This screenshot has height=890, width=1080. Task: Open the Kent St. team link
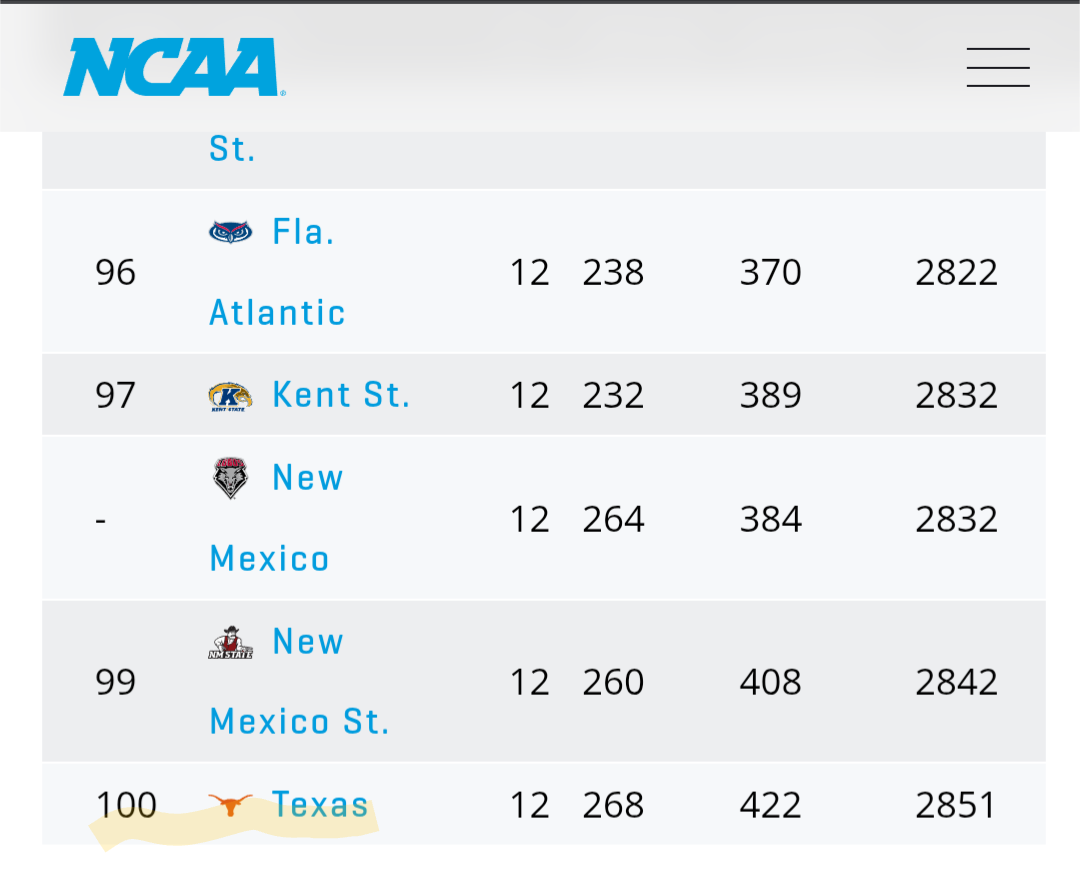coord(341,395)
